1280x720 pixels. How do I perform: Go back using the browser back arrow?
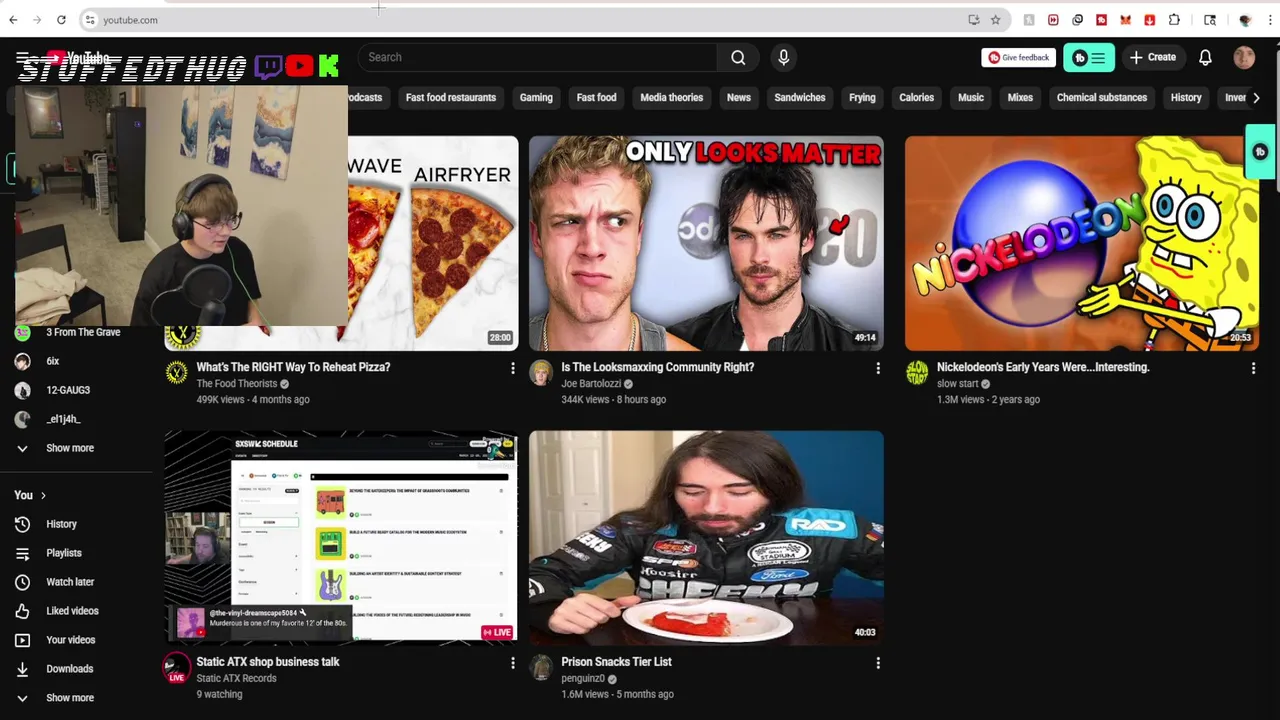coord(13,20)
